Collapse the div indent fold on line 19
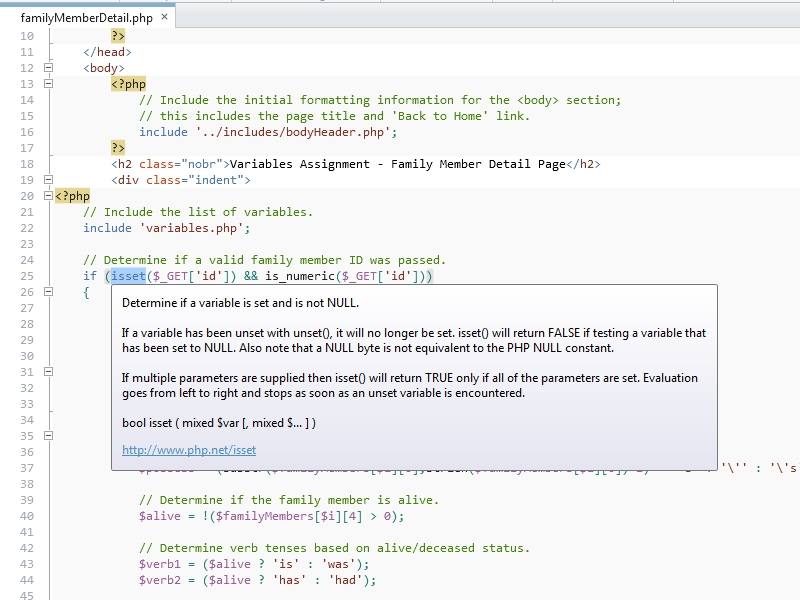800x600 pixels. [x=47, y=180]
